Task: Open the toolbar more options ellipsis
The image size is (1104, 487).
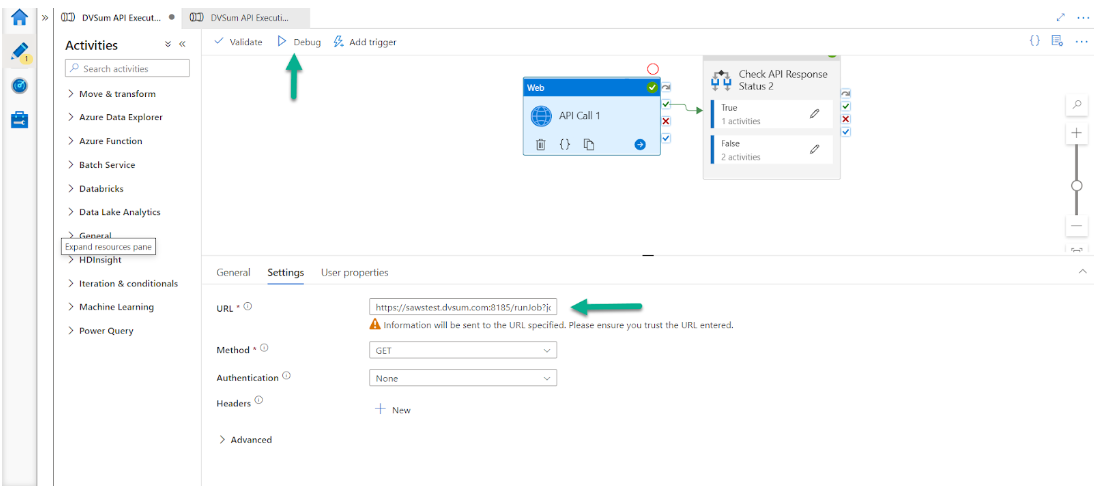Action: click(1082, 42)
